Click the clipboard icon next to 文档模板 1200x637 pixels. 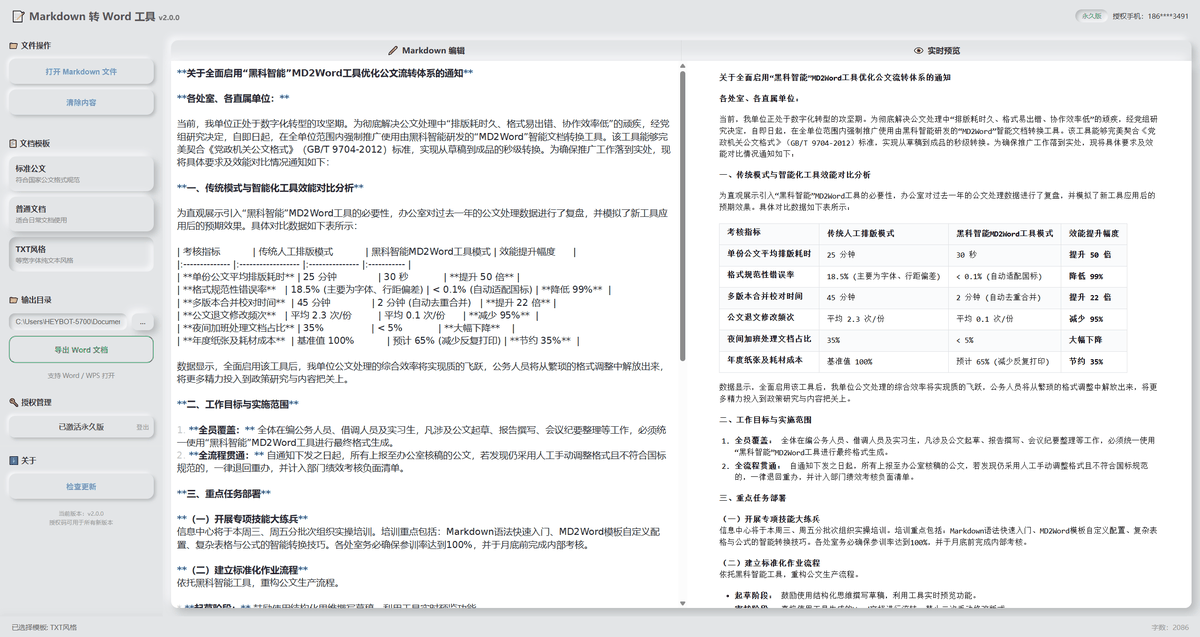pyautogui.click(x=13, y=144)
